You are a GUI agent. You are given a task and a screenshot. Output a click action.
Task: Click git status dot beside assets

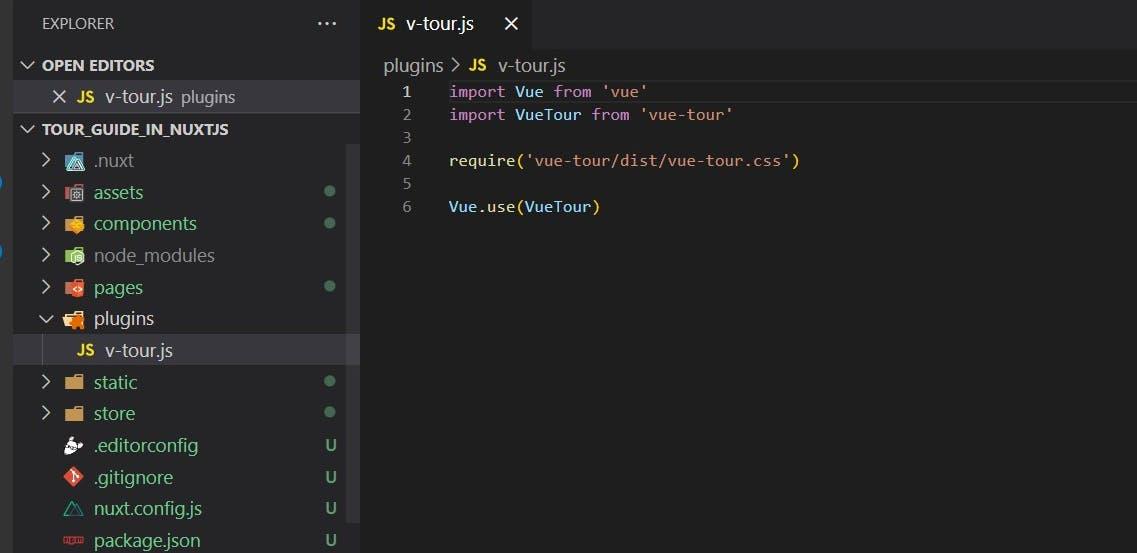coord(330,191)
